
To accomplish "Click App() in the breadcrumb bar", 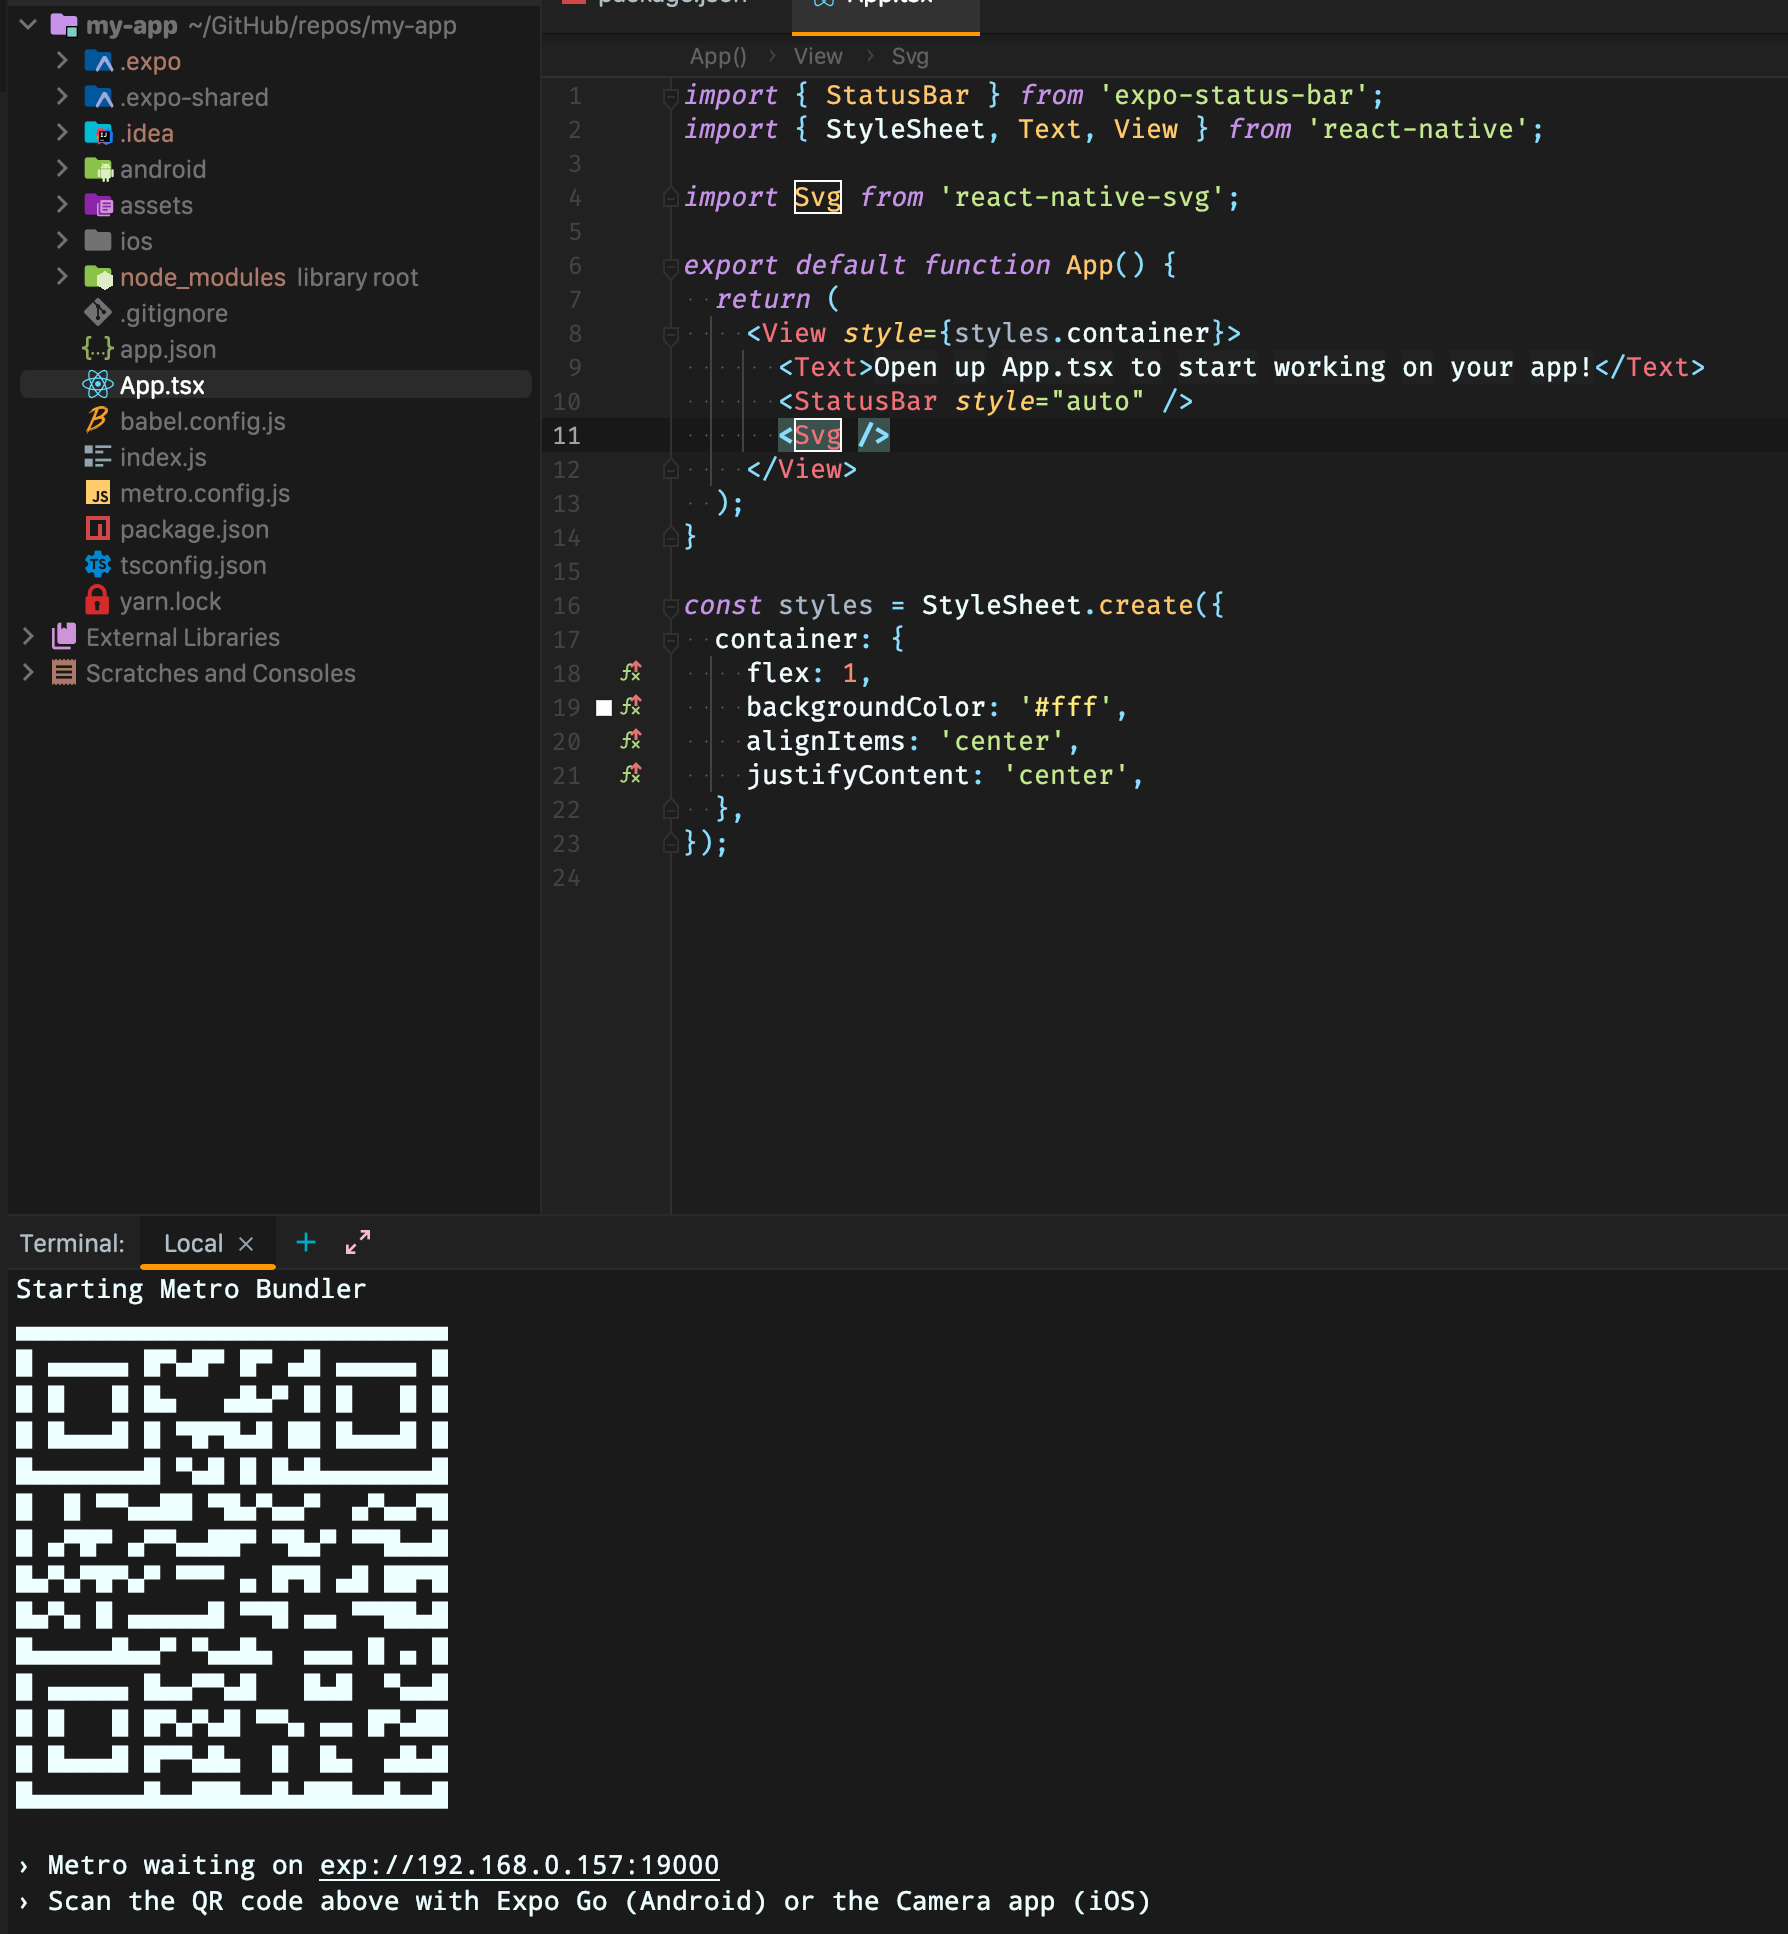I will (x=718, y=56).
